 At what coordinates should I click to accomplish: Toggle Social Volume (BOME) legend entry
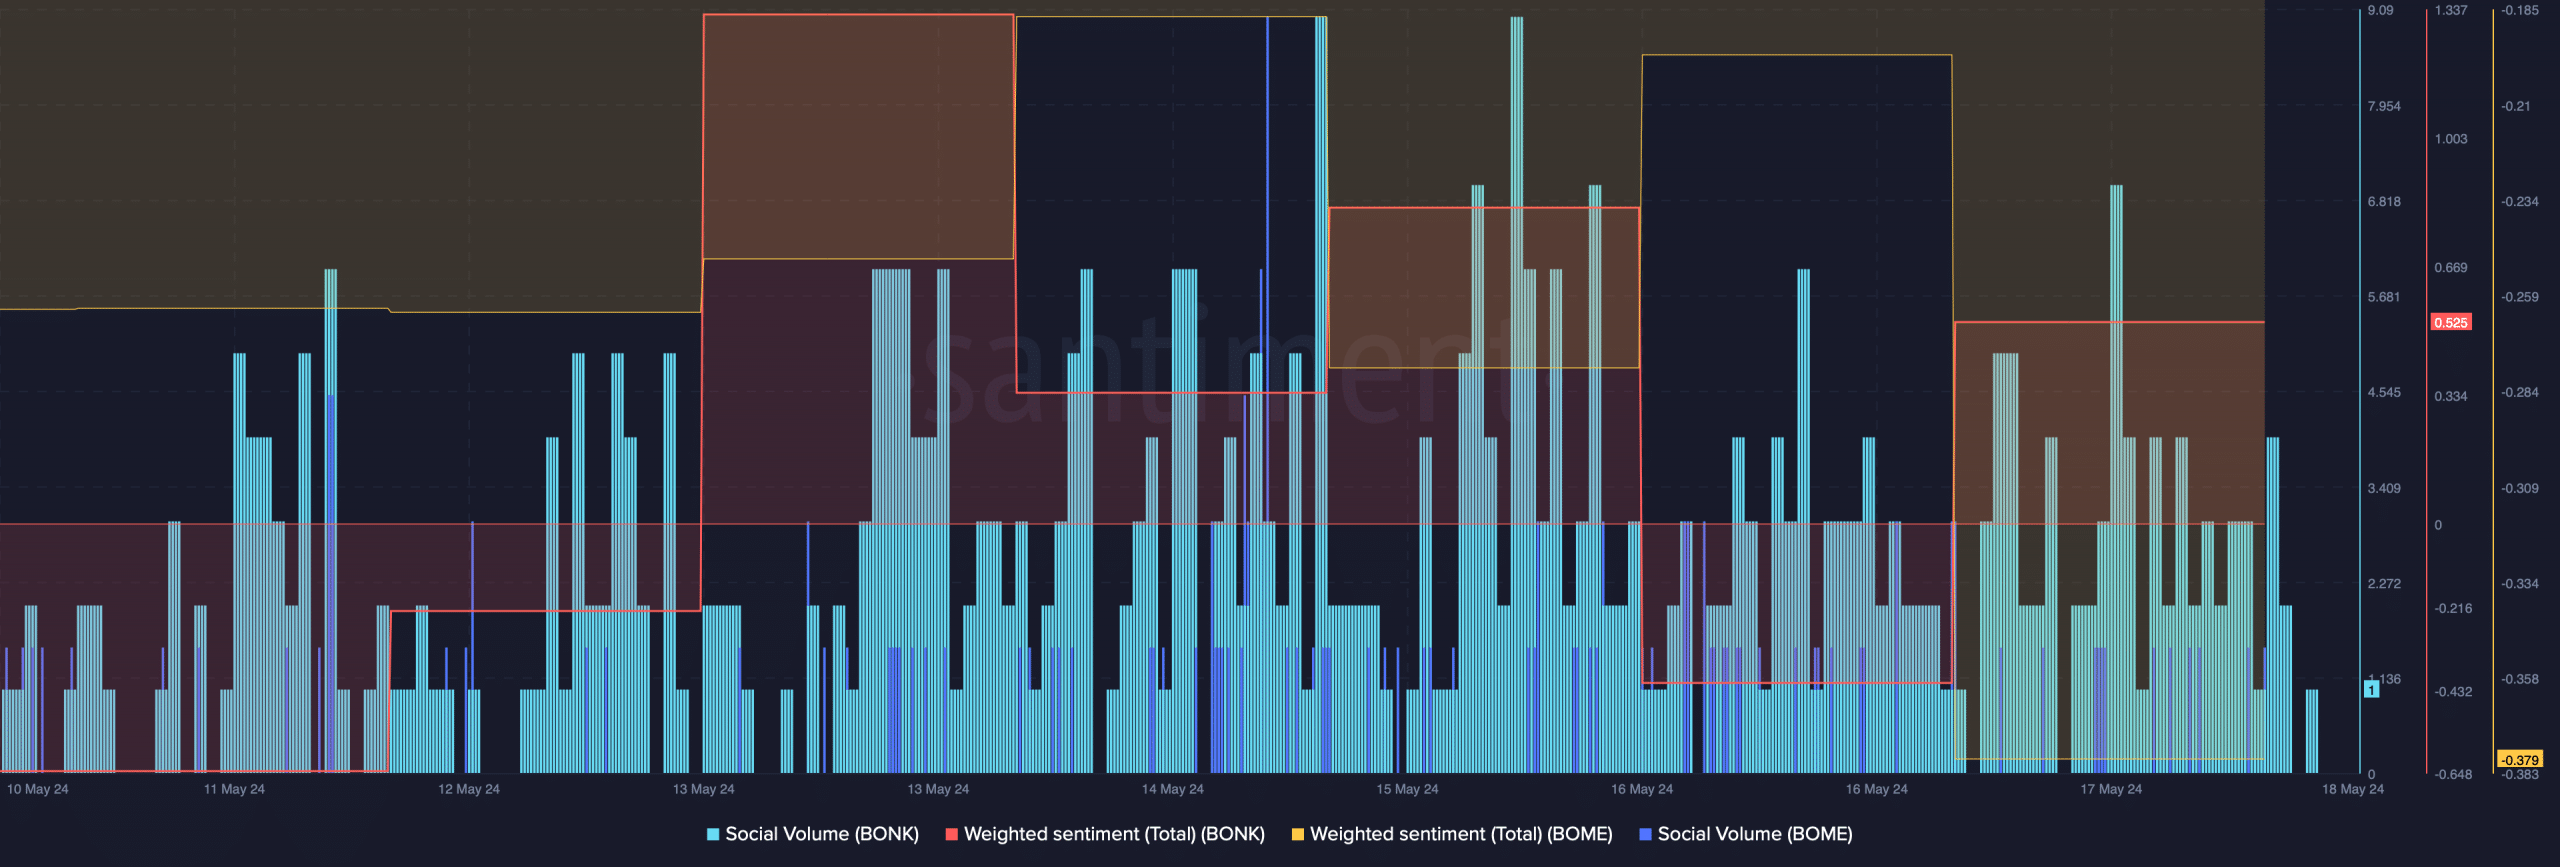[1746, 834]
